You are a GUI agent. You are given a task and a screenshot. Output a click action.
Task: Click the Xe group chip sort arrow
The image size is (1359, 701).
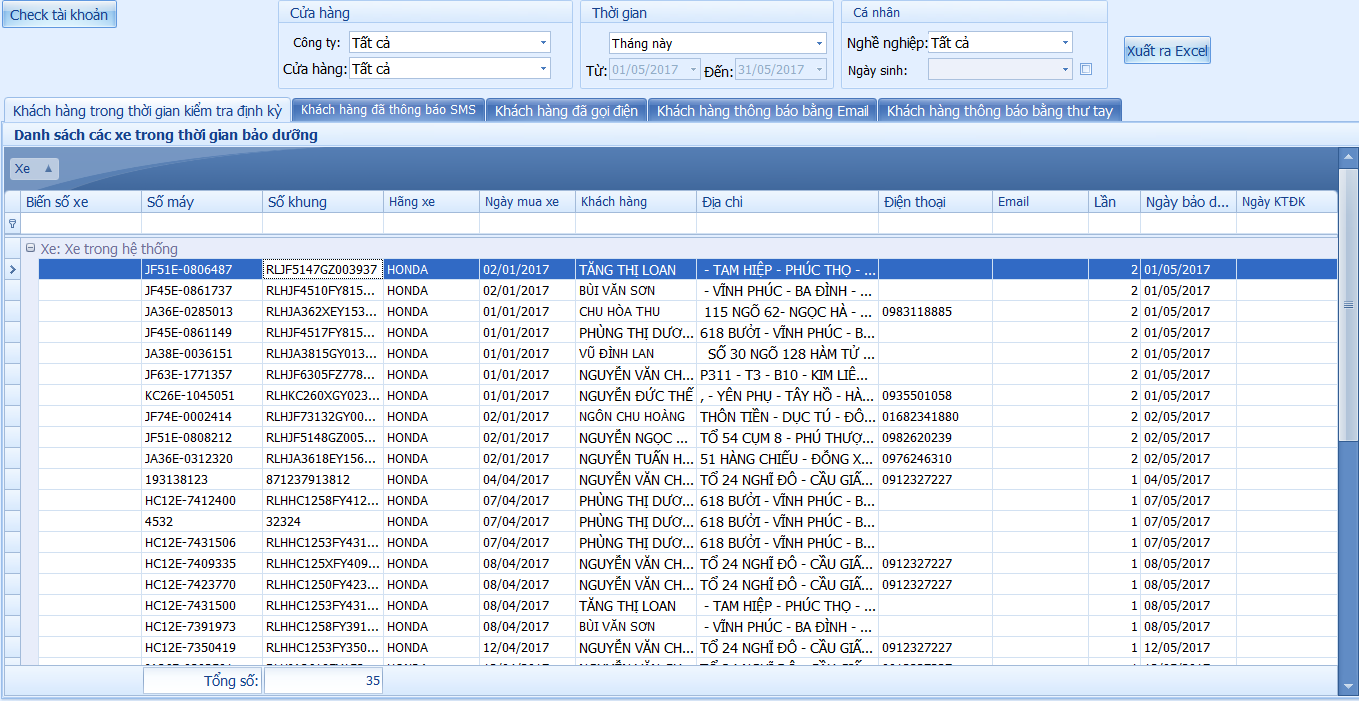(x=48, y=168)
